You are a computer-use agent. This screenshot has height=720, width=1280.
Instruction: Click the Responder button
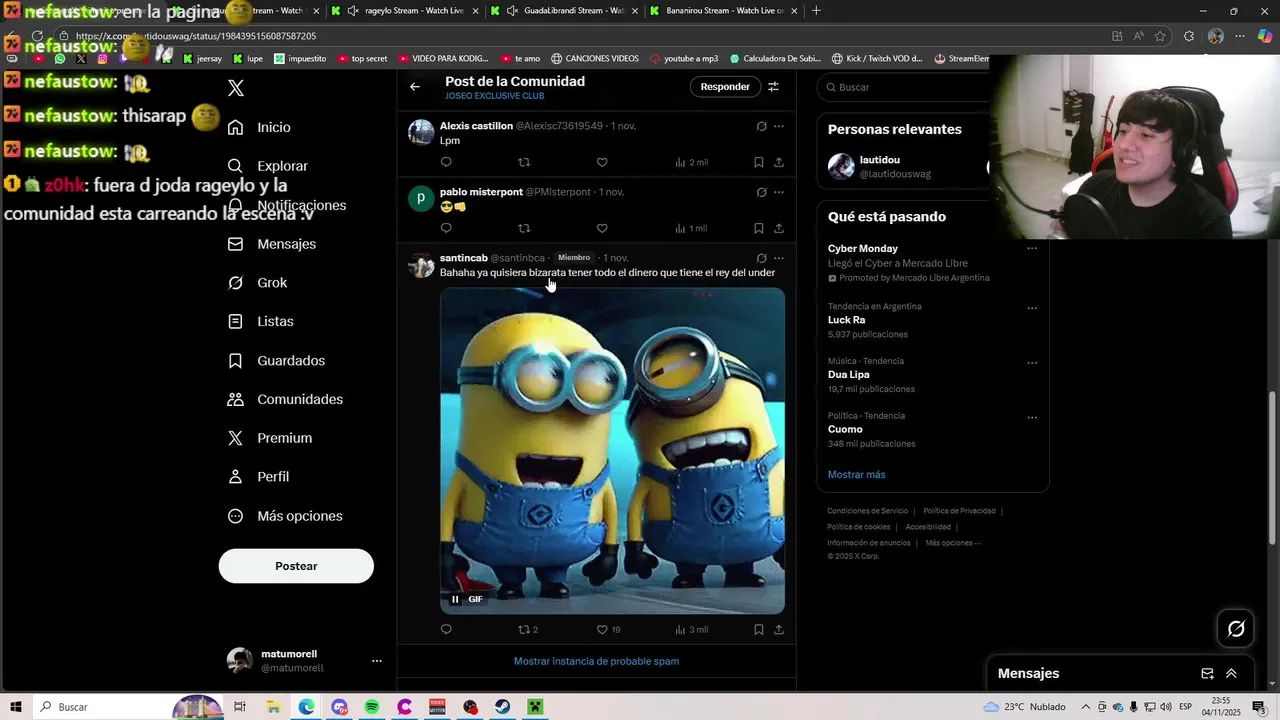point(725,87)
